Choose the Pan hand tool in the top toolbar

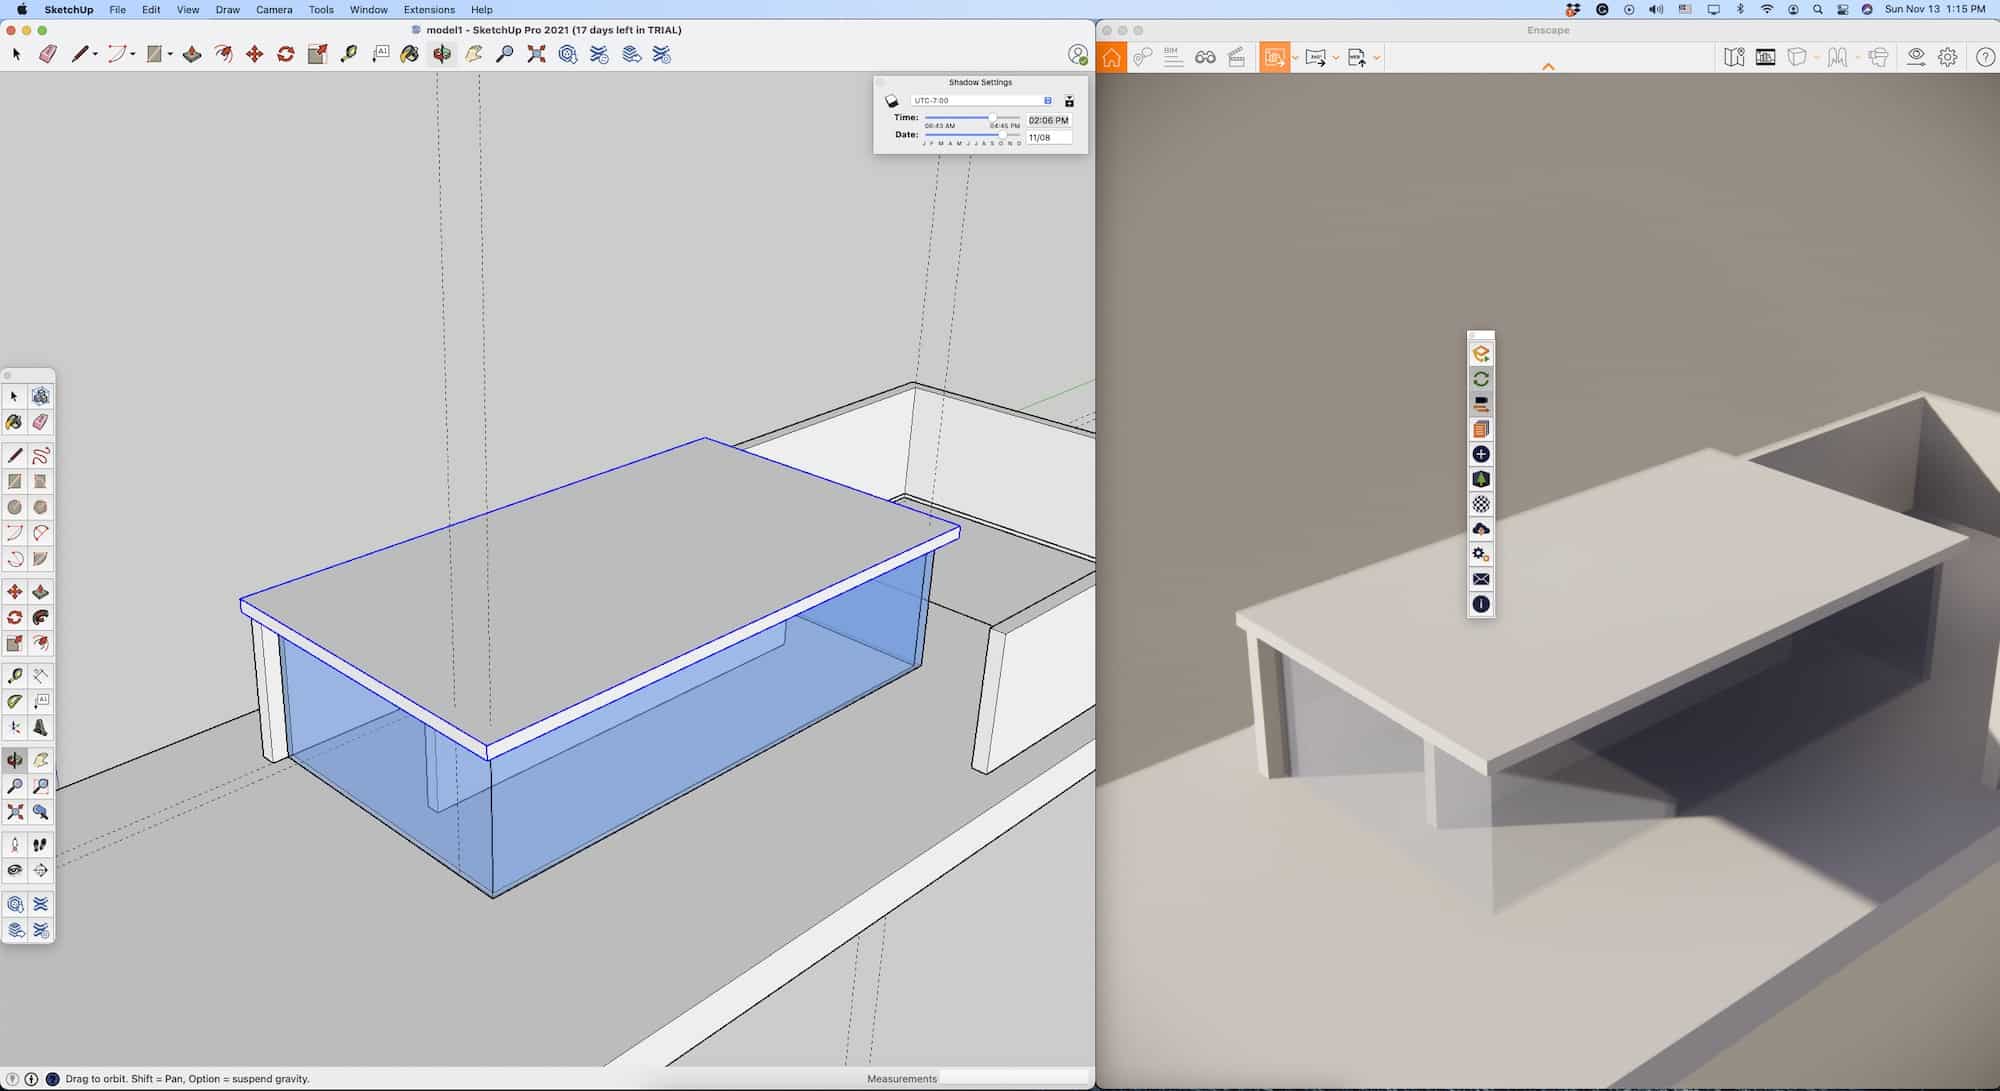click(473, 54)
